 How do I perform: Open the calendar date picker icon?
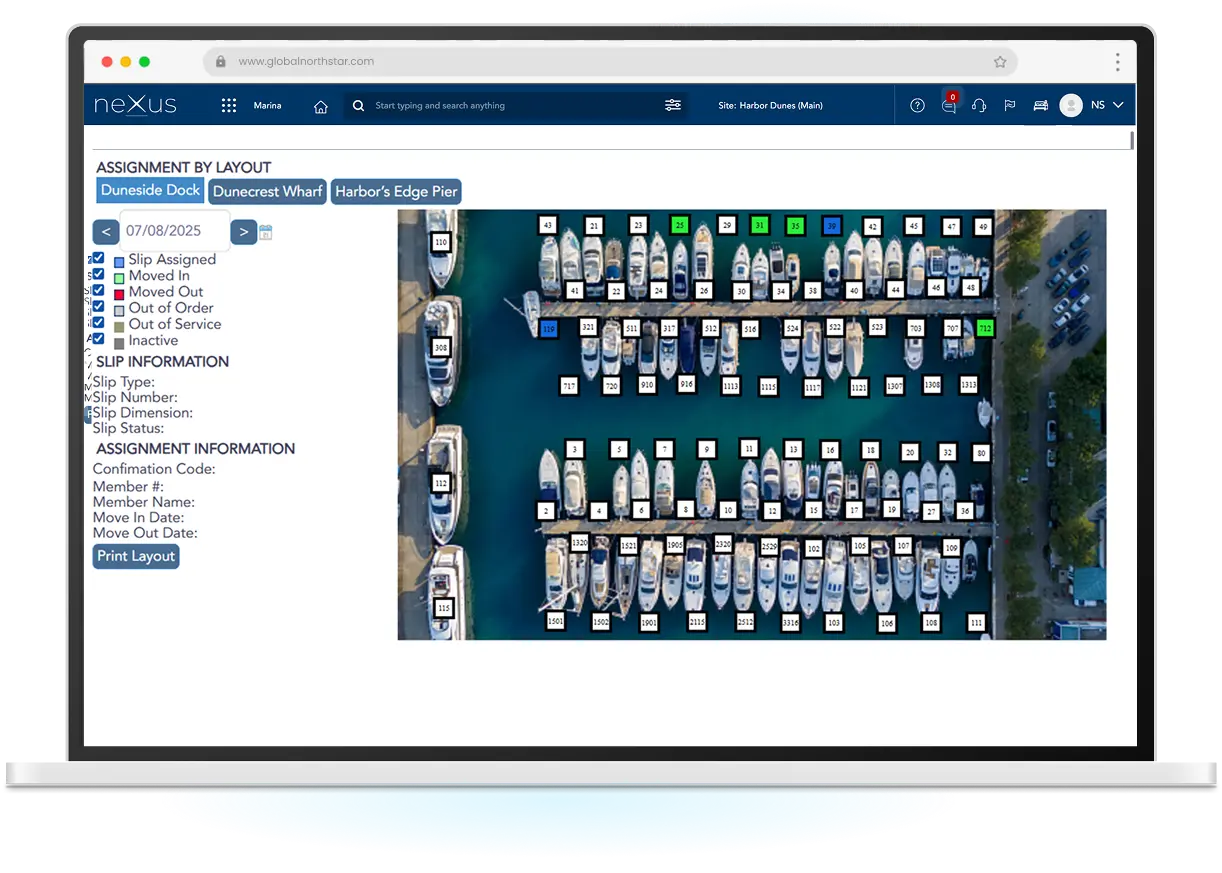tap(266, 233)
